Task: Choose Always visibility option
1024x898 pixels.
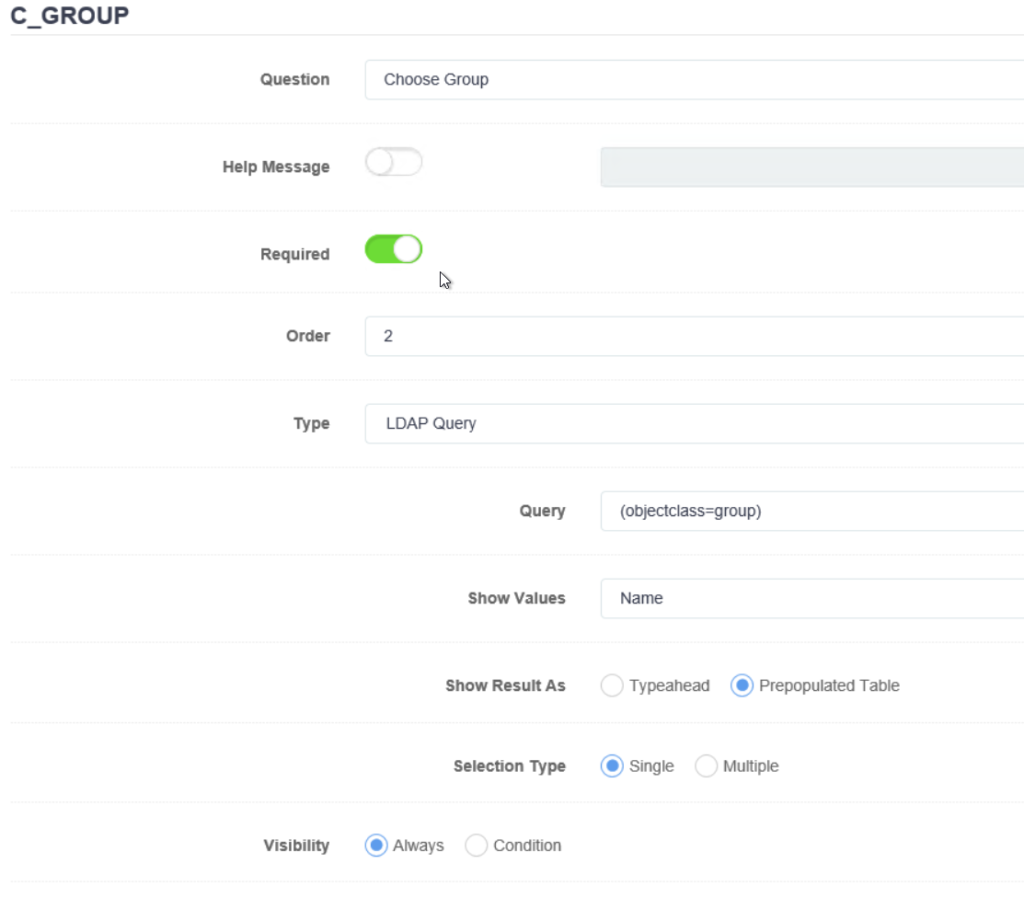Action: coord(376,845)
